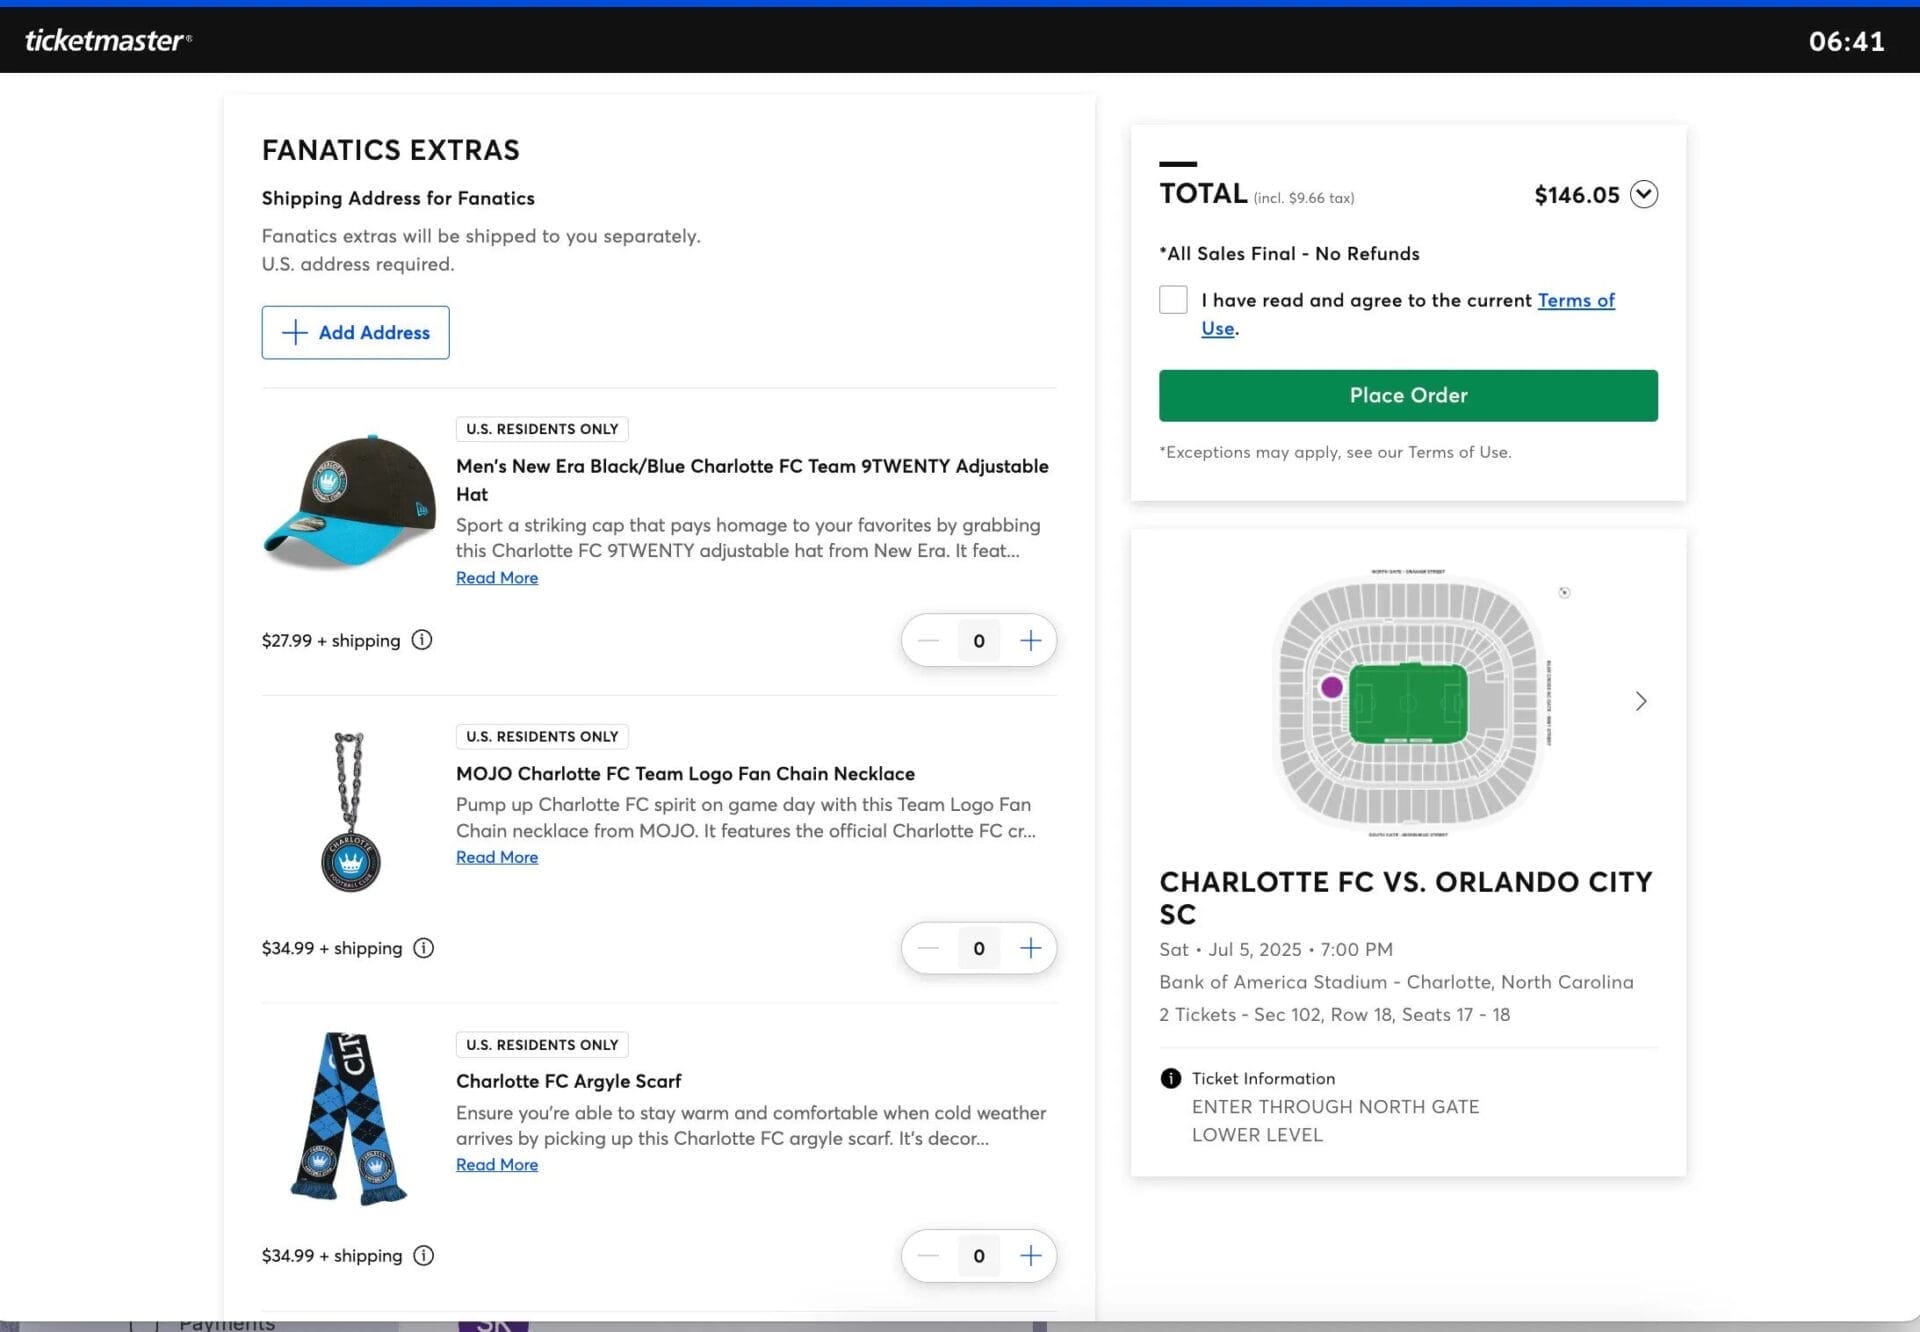Click the Place Order button
Viewport: 1920px width, 1332px height.
click(1408, 396)
